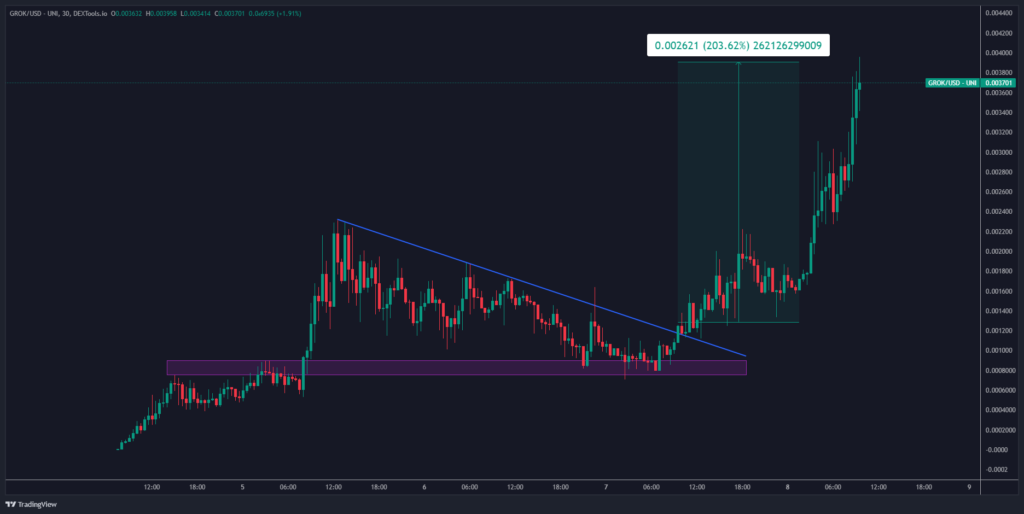This screenshot has width=1024, height=514.
Task: Click day 9 marker on time axis
Action: tap(969, 487)
